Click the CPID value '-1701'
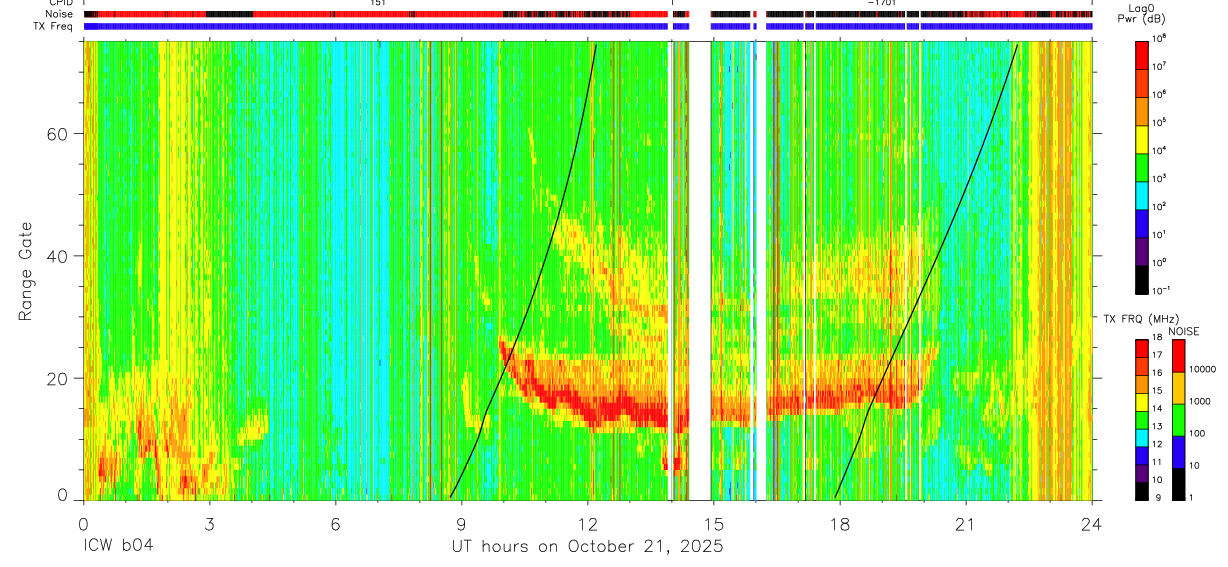1228x567 pixels. click(x=882, y=3)
